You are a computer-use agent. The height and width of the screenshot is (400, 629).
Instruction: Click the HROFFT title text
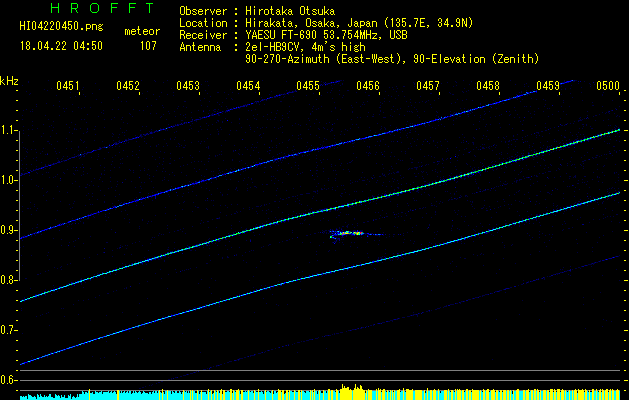pos(103,8)
